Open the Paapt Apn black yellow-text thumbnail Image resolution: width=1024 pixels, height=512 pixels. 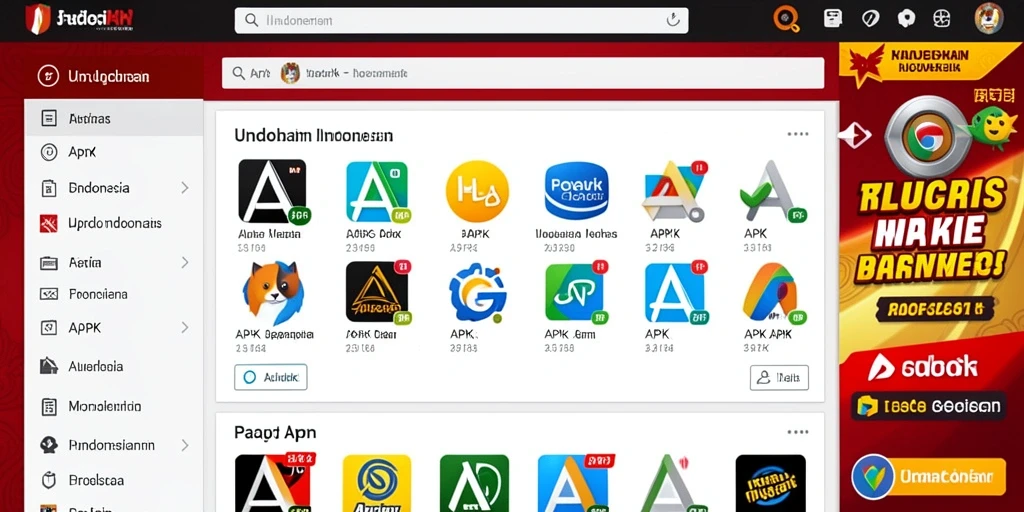click(771, 483)
